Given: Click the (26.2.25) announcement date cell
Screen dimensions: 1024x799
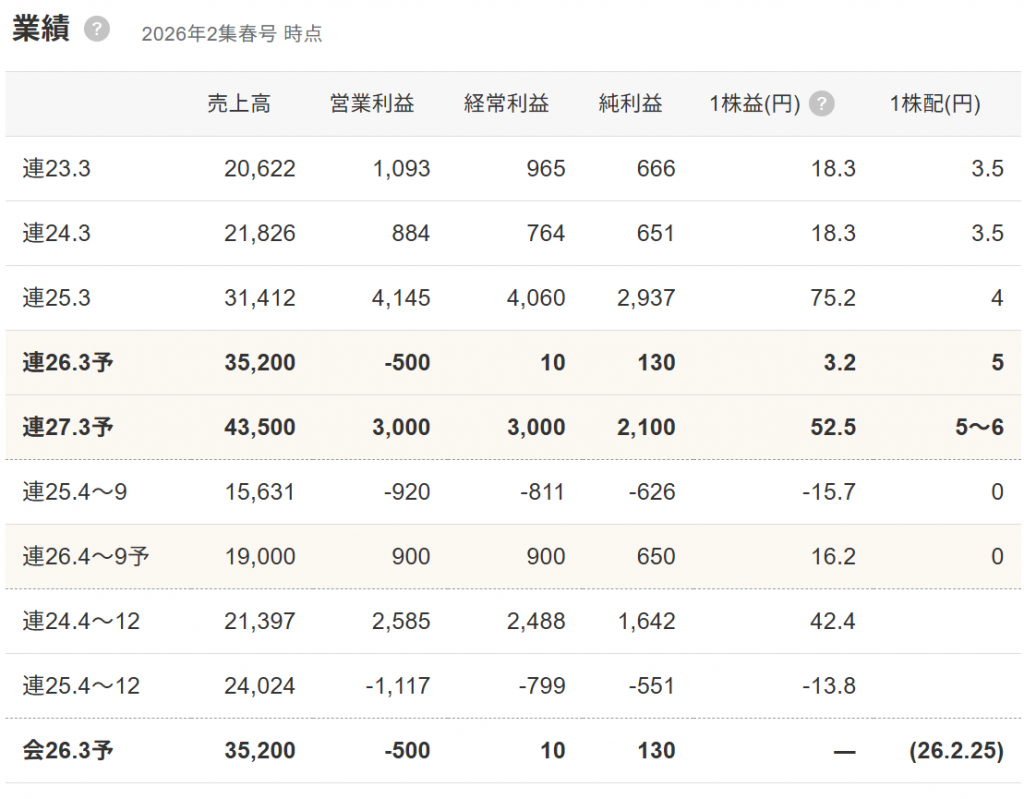Looking at the screenshot, I should click(x=956, y=751).
